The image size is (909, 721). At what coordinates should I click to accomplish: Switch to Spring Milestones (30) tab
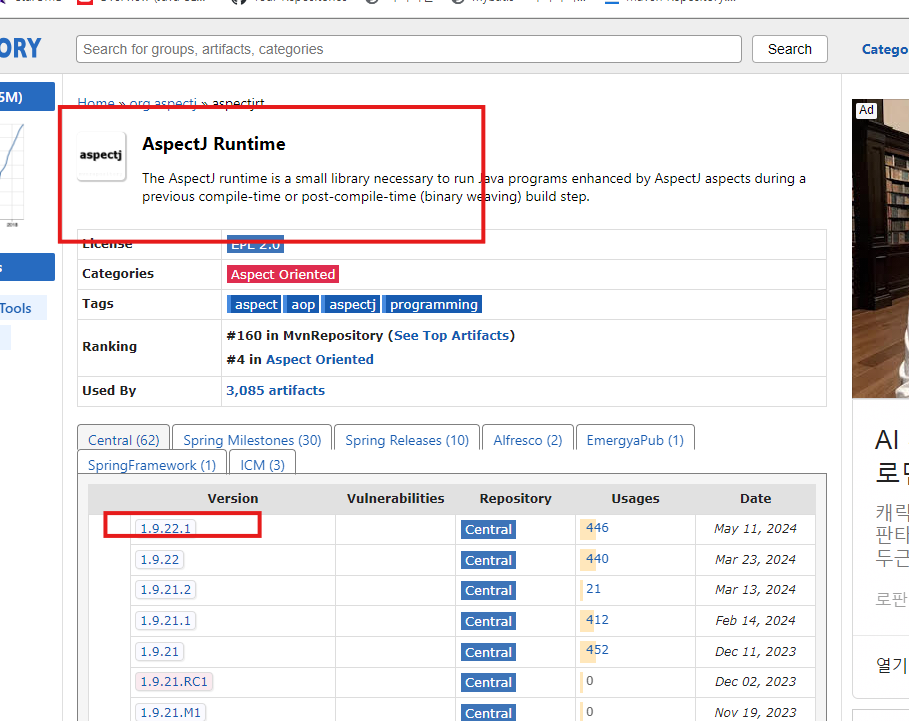point(252,440)
